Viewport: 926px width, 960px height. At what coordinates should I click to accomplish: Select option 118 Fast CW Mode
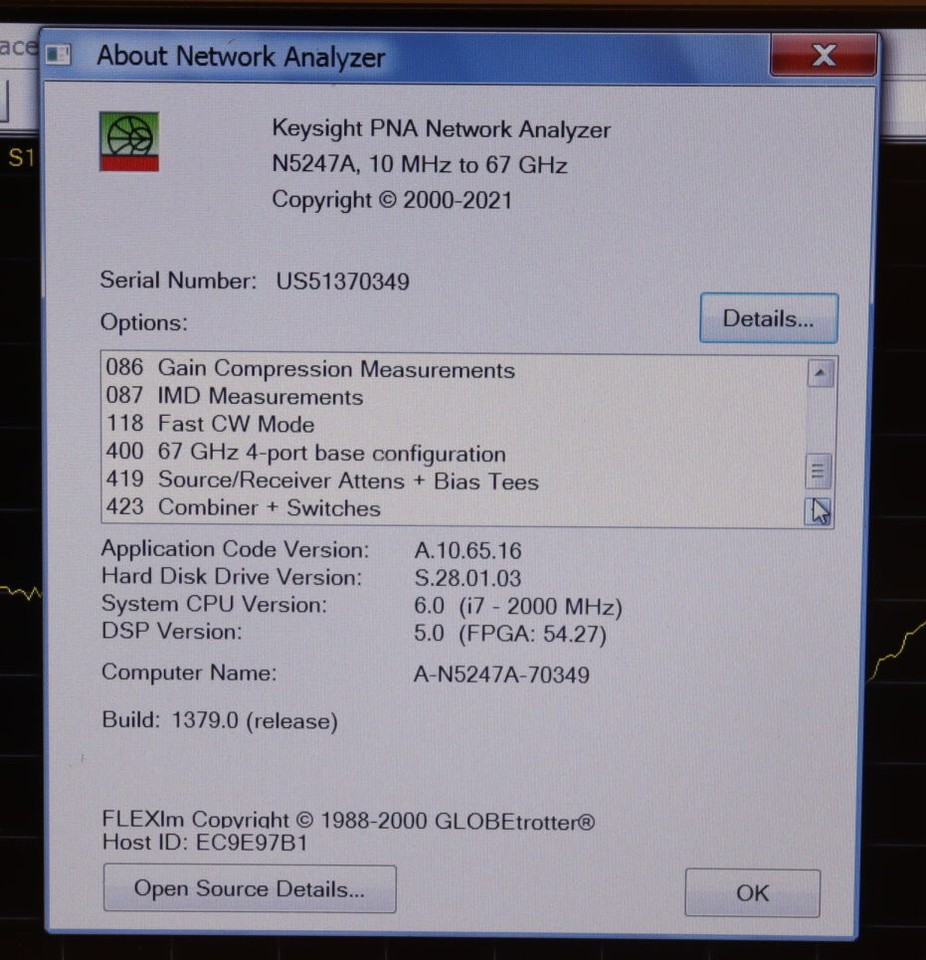(x=234, y=424)
